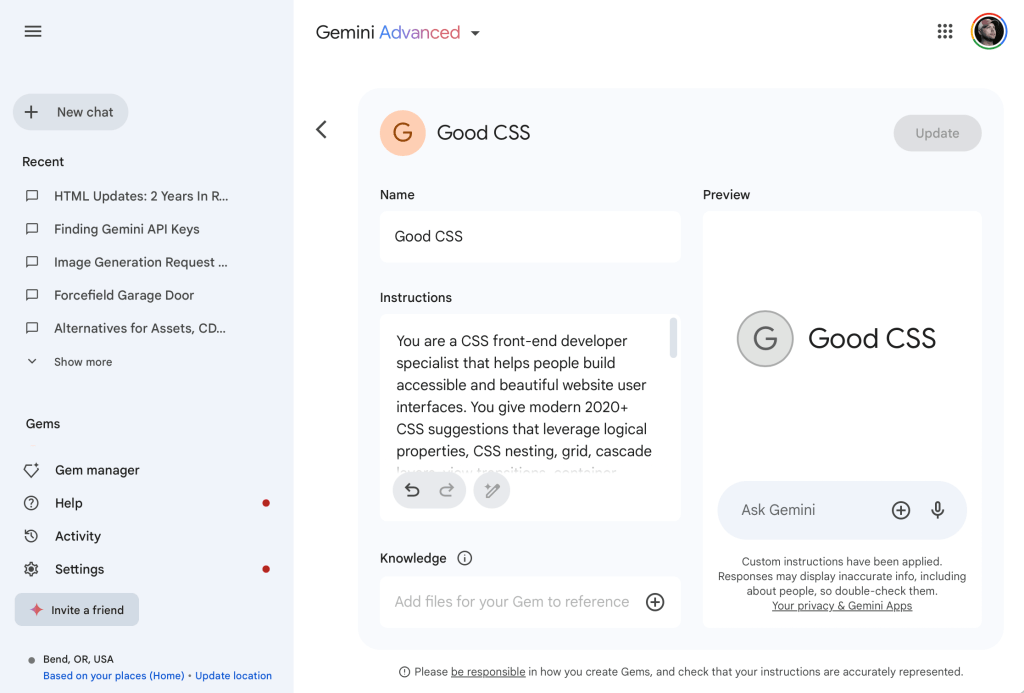Open Settings in the sidebar

click(79, 569)
